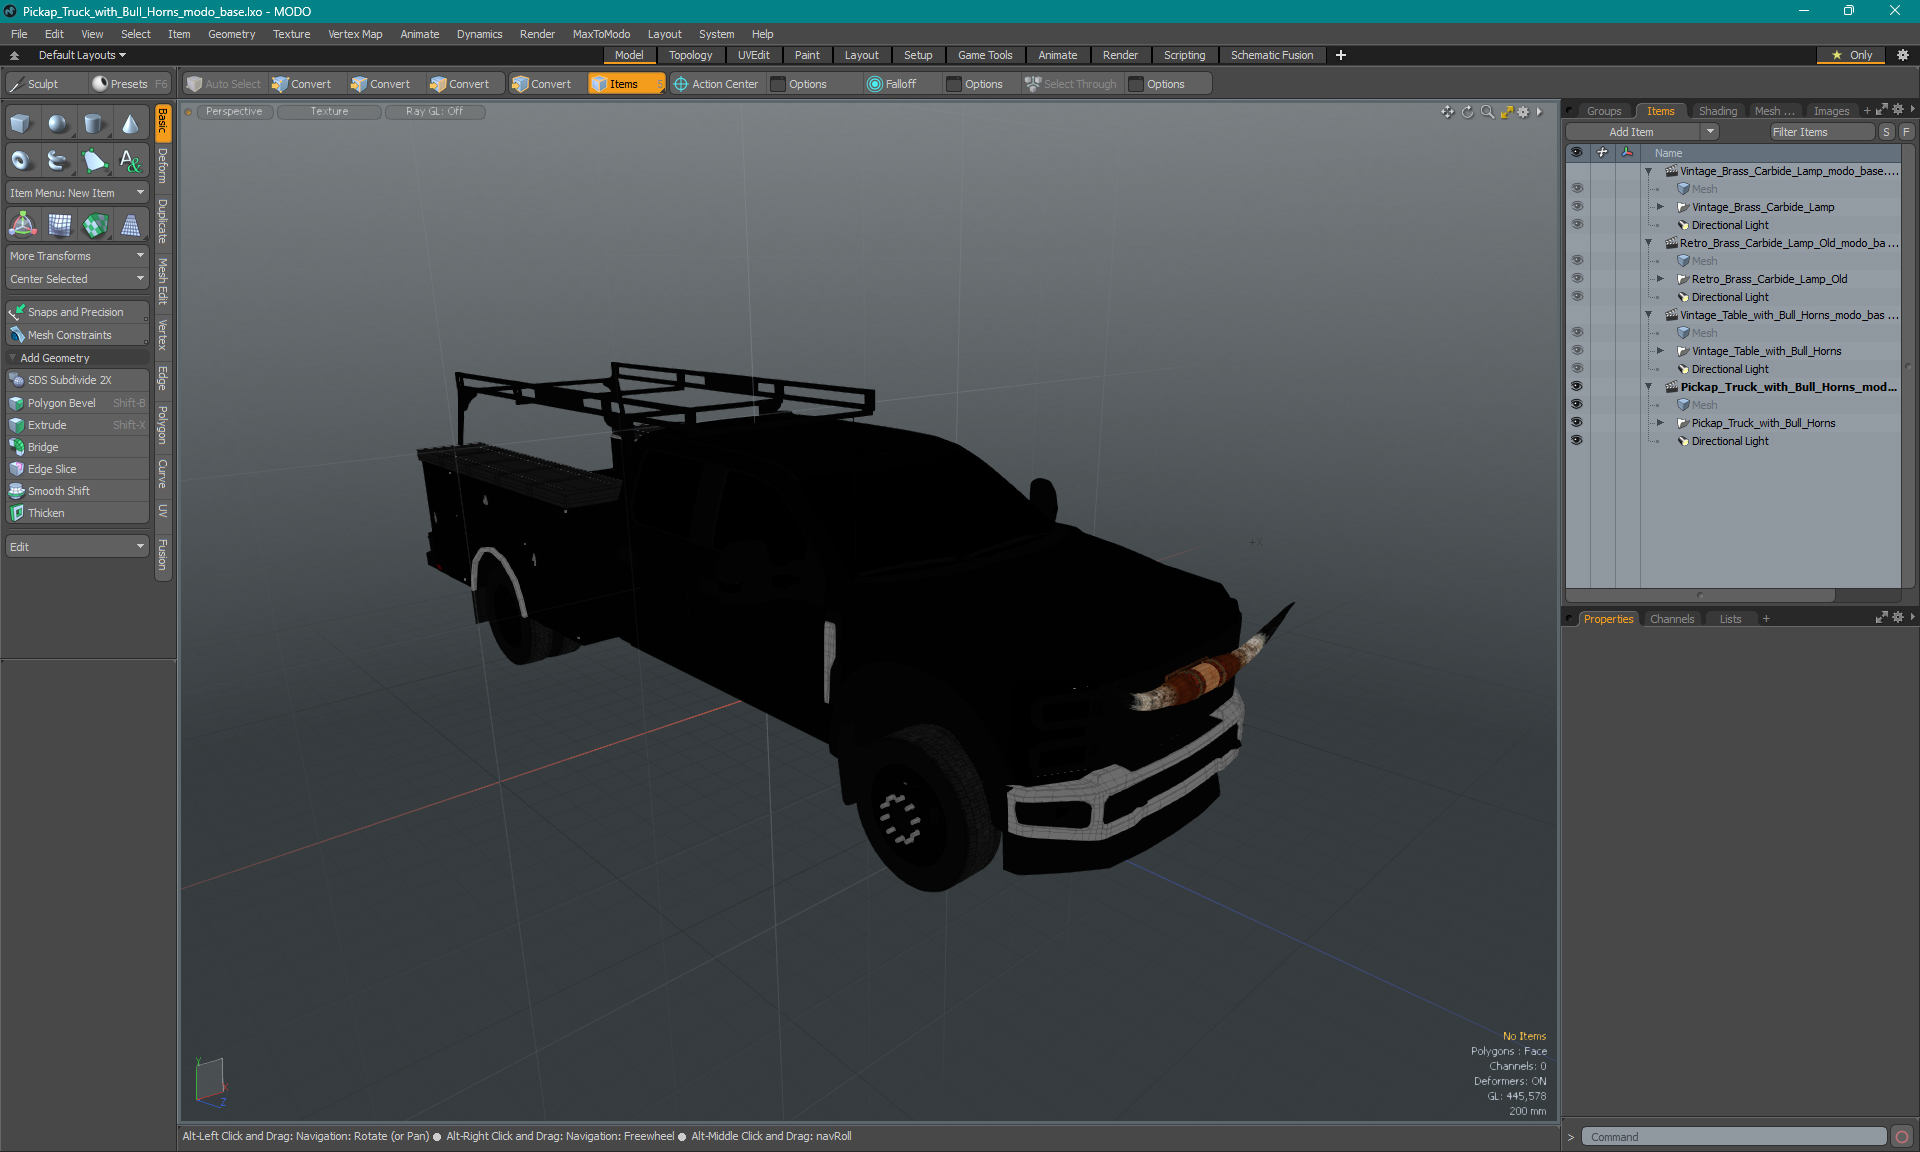Click the Perspective viewport view selector

pyautogui.click(x=234, y=112)
